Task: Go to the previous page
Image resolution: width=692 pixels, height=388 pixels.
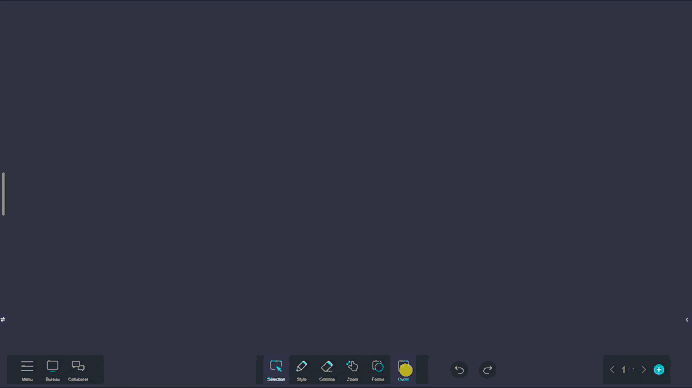Action: point(612,369)
